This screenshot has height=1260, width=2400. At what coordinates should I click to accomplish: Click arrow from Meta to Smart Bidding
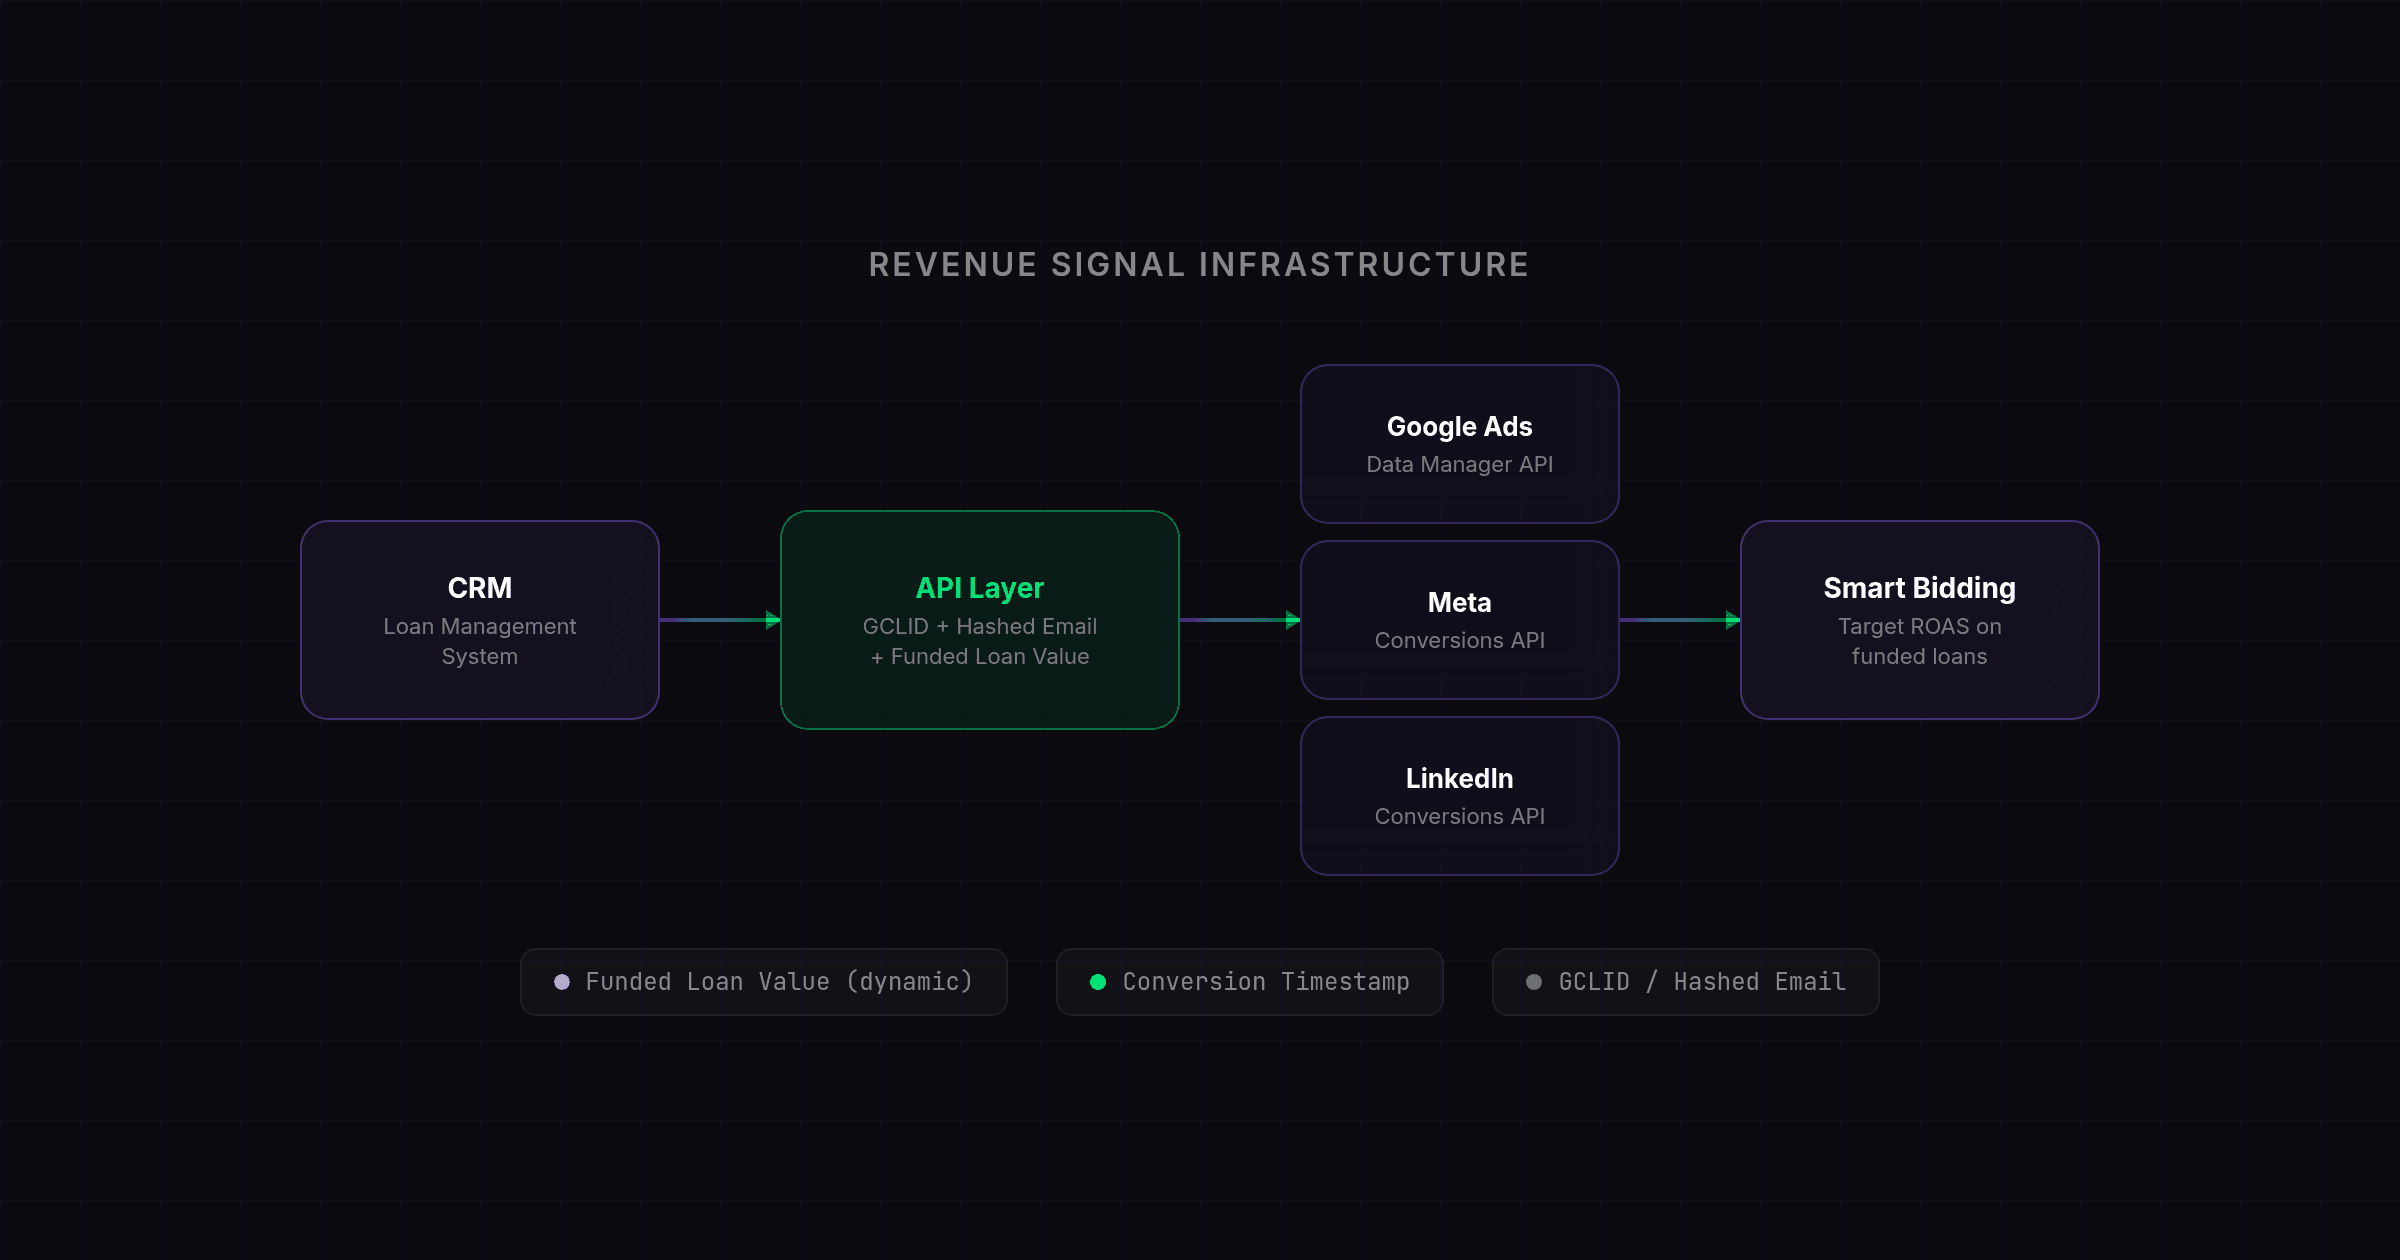tap(1679, 620)
